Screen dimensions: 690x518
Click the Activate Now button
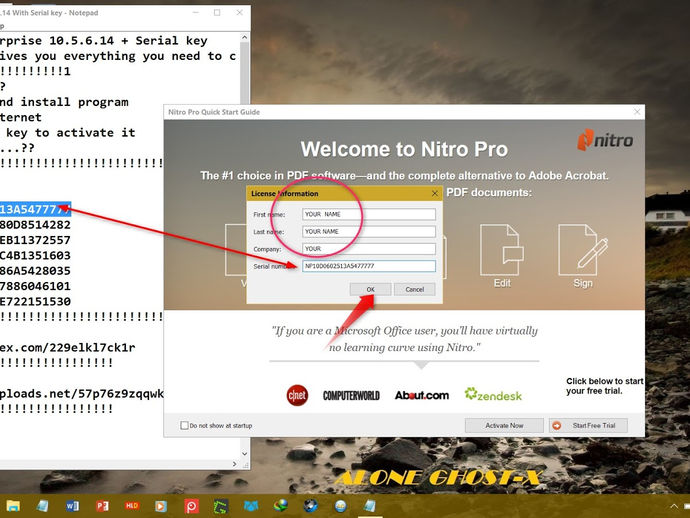click(x=504, y=426)
